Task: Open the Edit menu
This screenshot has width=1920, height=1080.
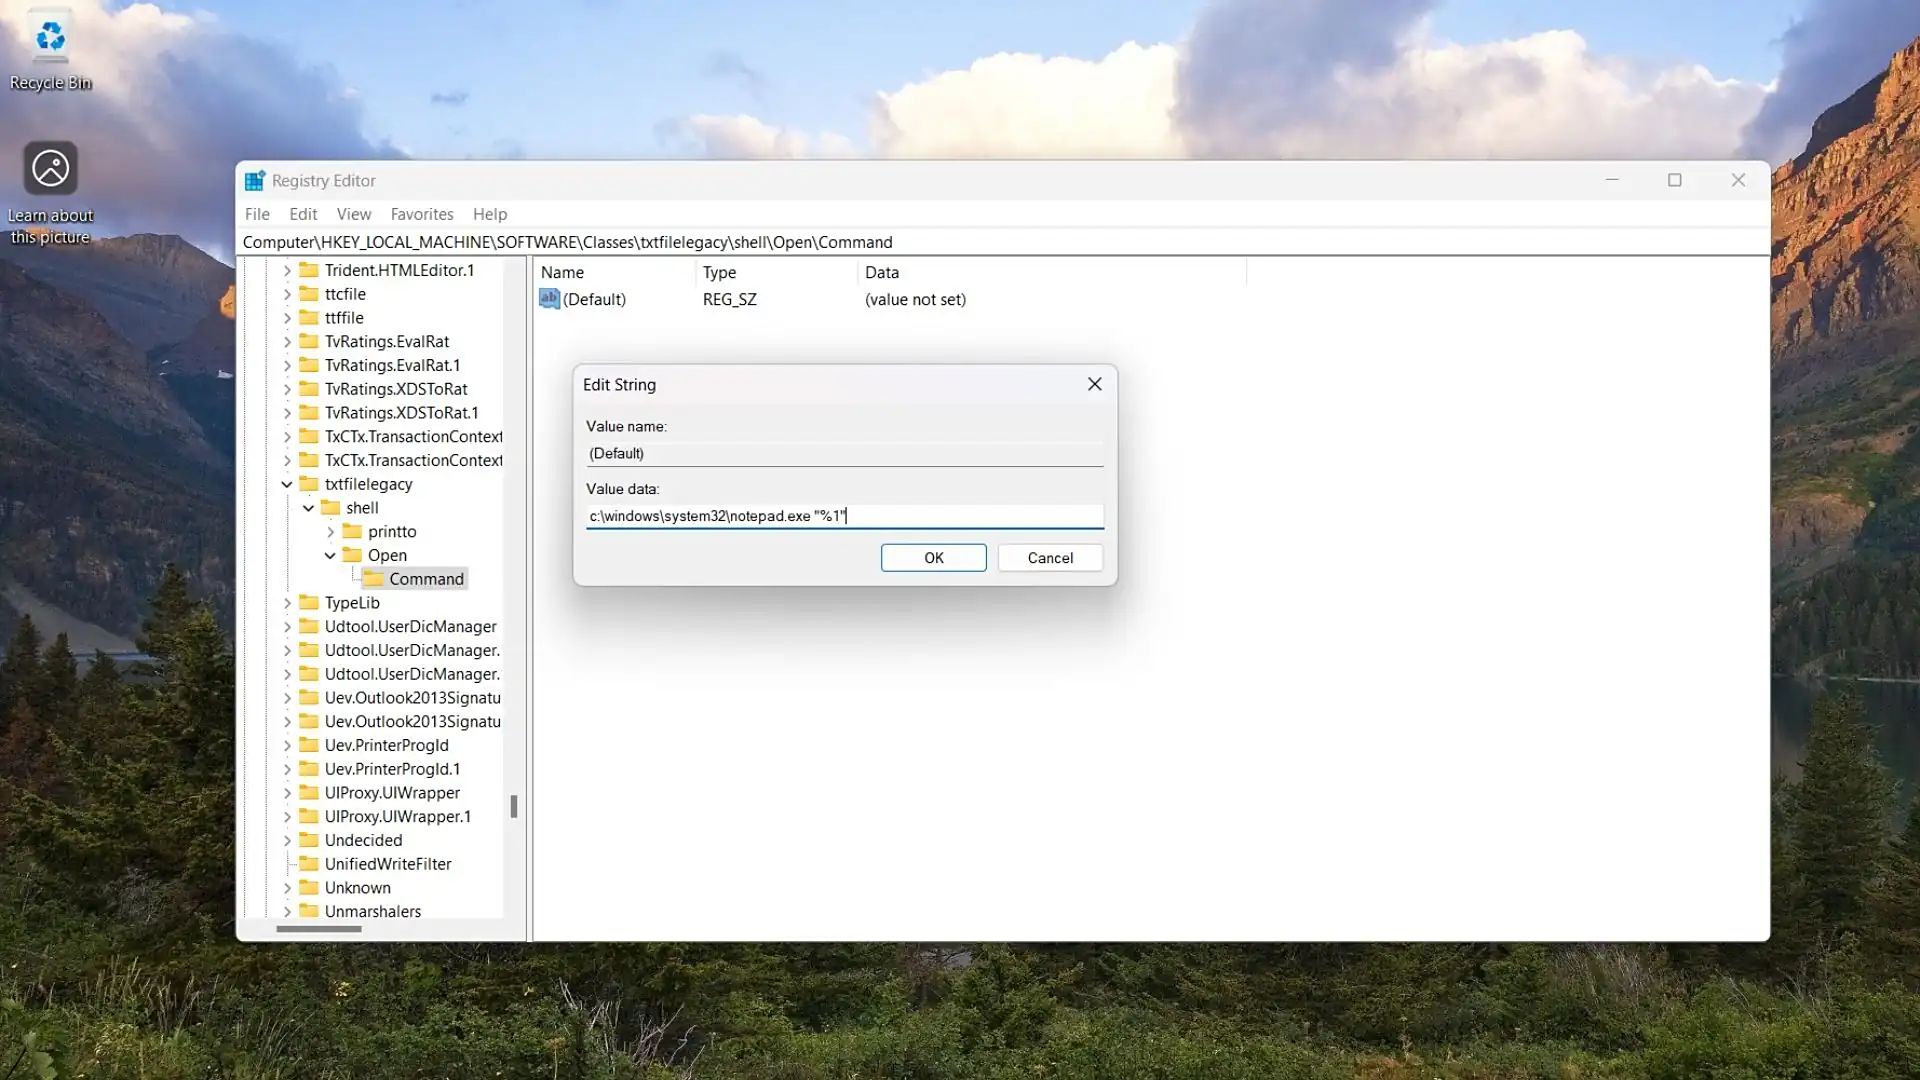Action: click(302, 214)
